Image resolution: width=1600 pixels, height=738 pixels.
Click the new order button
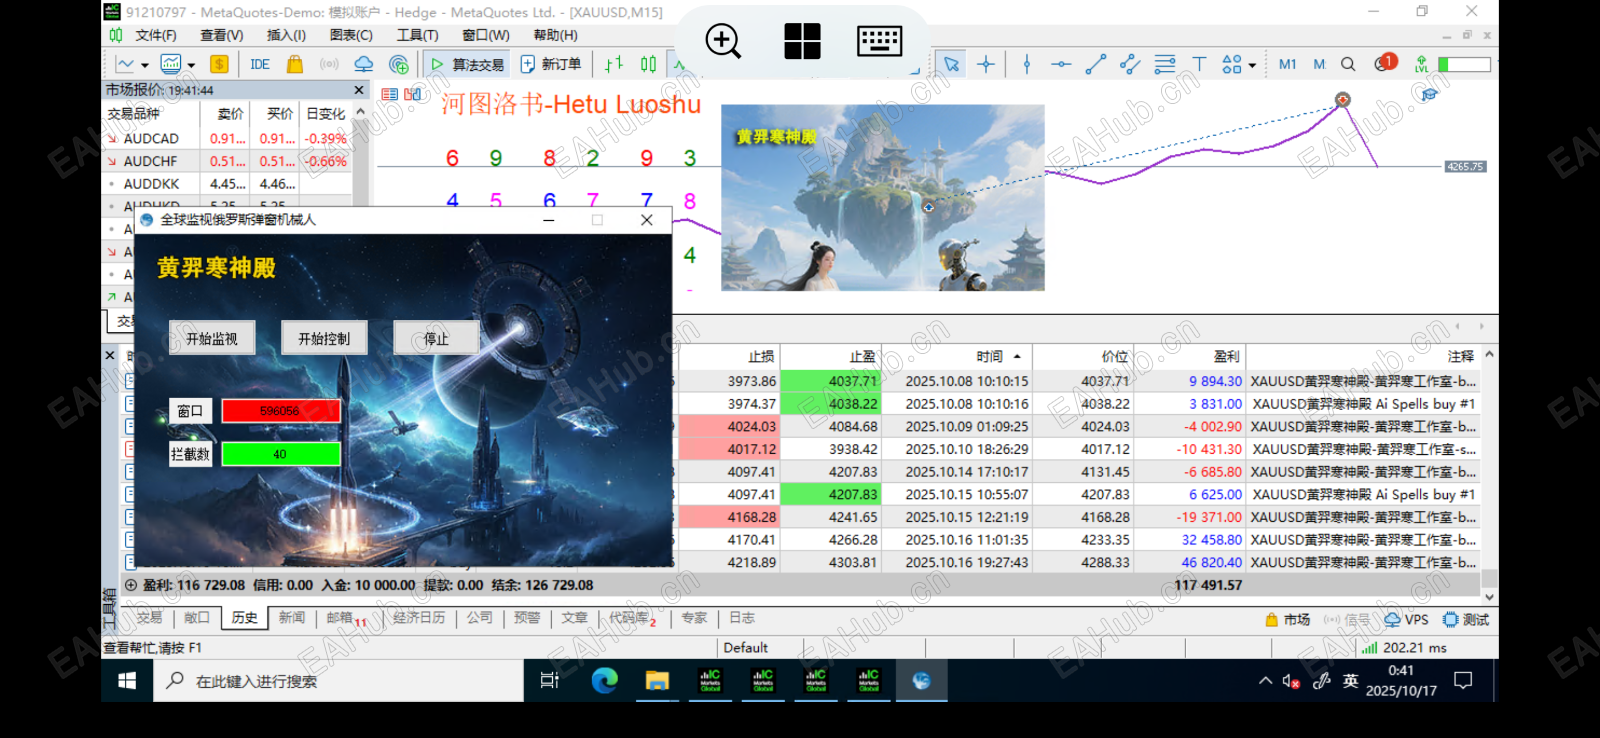(x=551, y=64)
